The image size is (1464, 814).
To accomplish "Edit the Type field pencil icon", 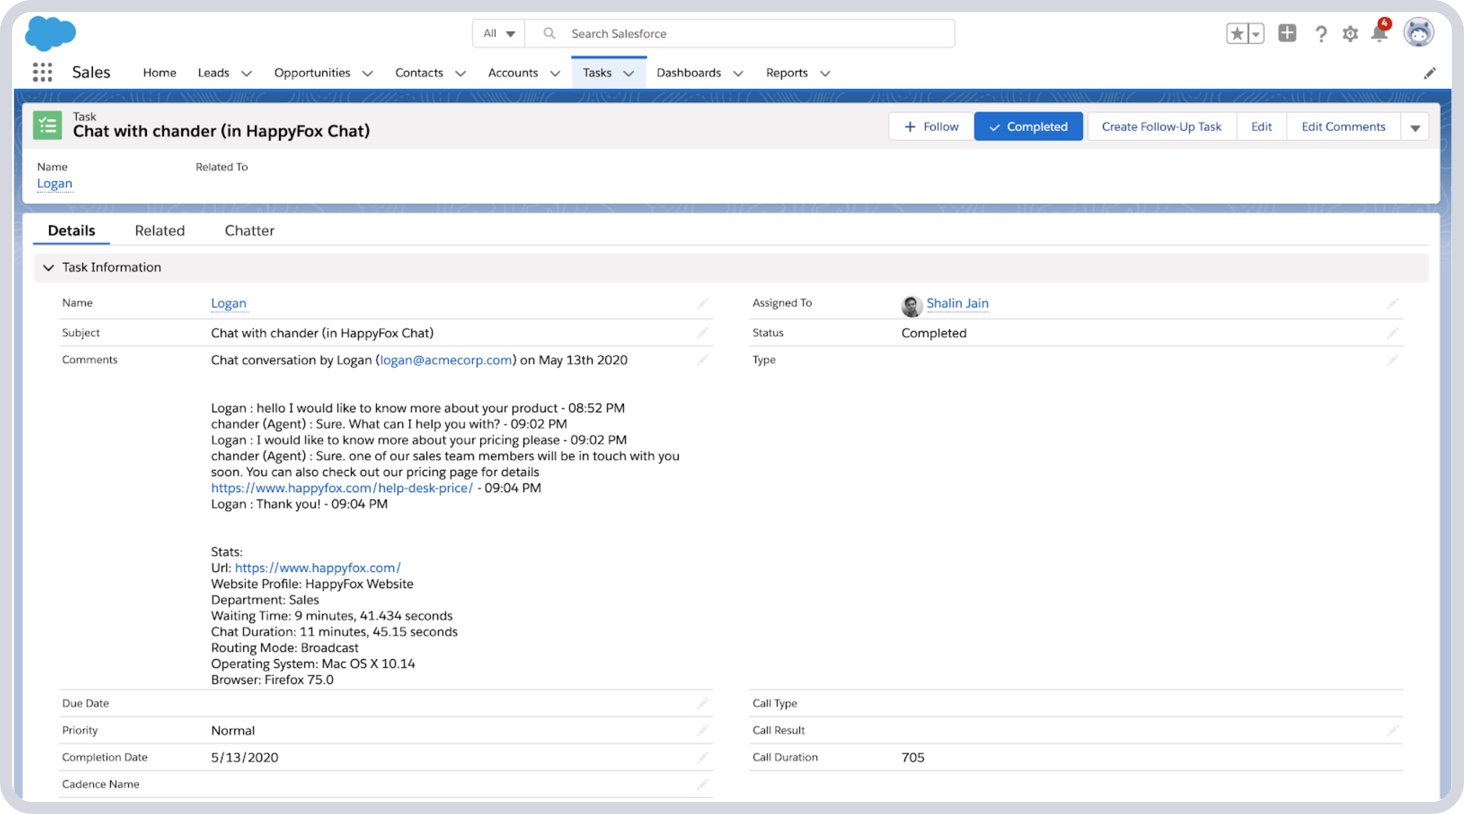I will [x=1393, y=360].
